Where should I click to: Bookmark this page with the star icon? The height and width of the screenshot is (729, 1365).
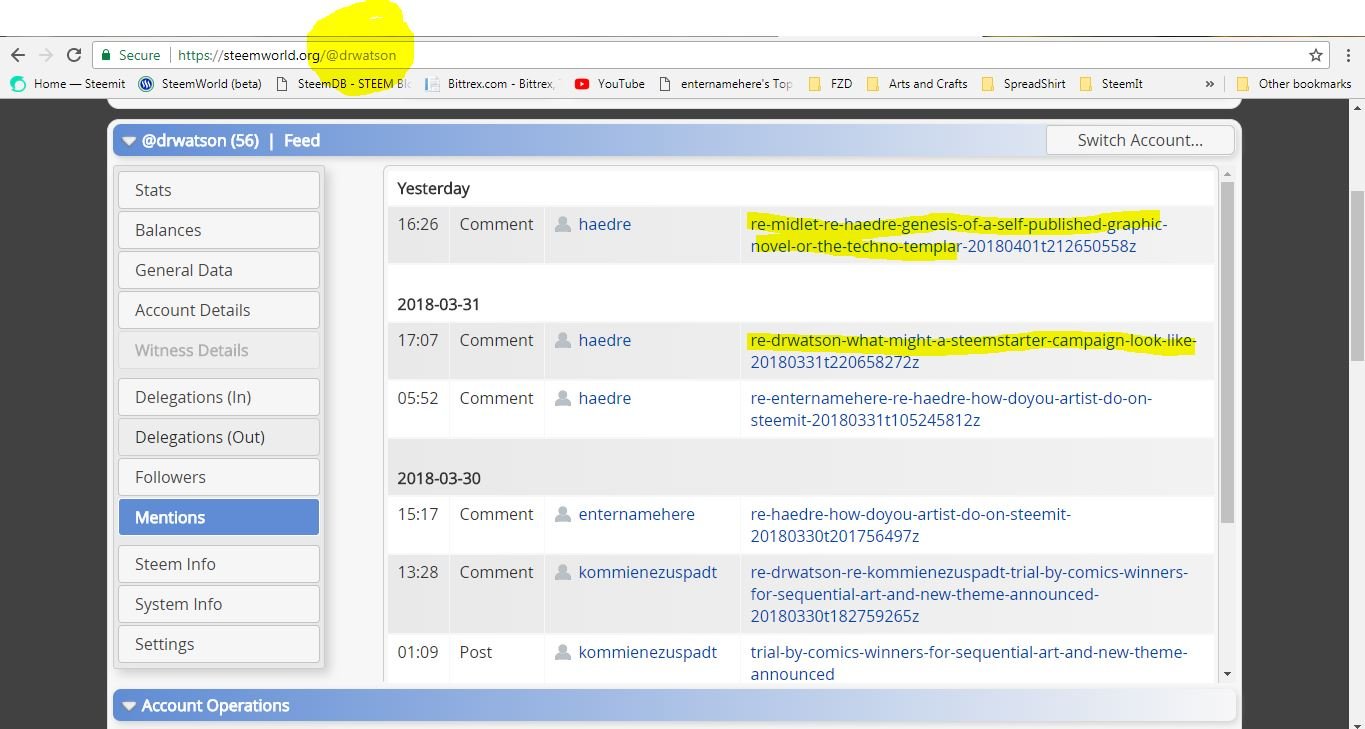tap(1316, 55)
